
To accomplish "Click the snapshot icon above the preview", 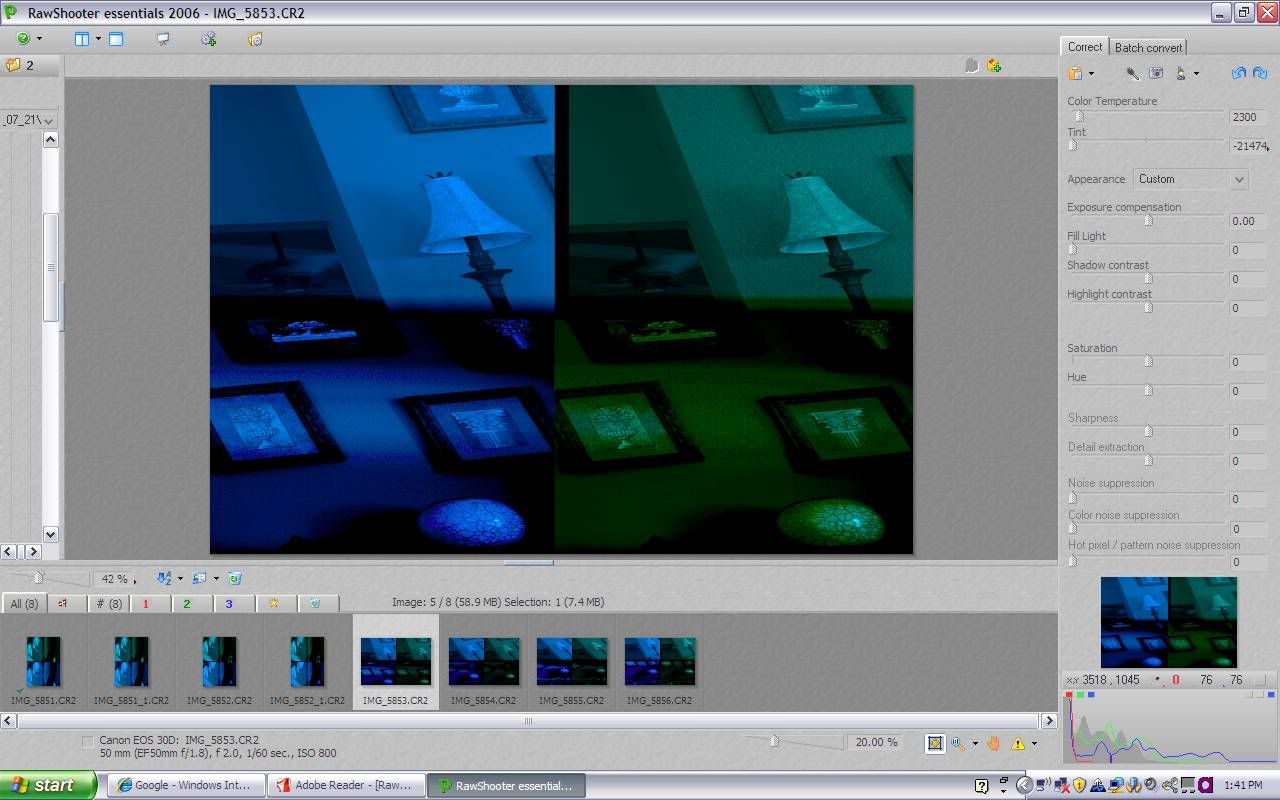I will tap(971, 65).
